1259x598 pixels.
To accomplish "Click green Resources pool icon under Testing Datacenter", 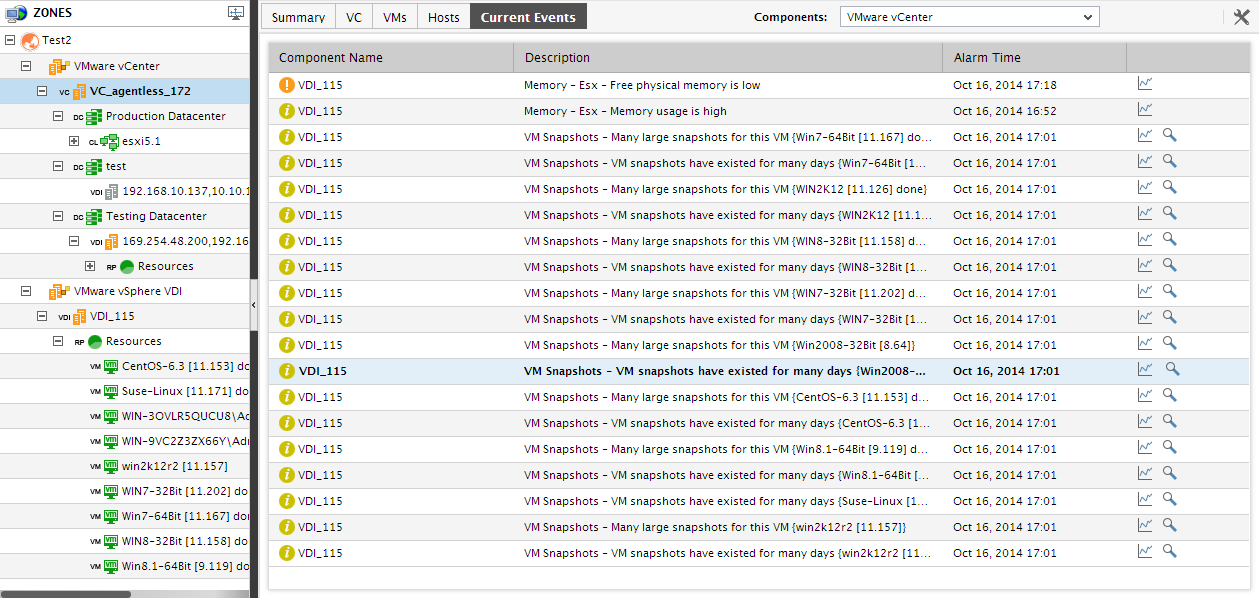I will click(x=127, y=266).
